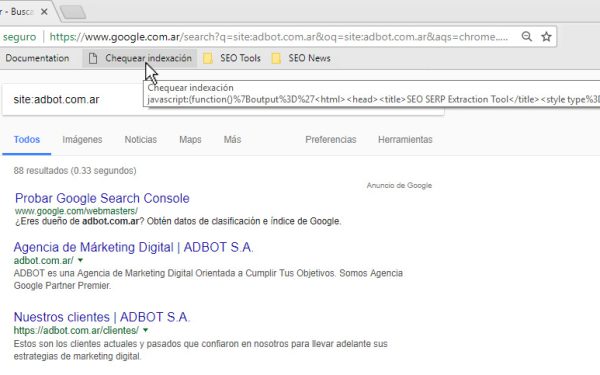600x375 pixels.
Task: Close the current browser tab
Action: pos(44,12)
